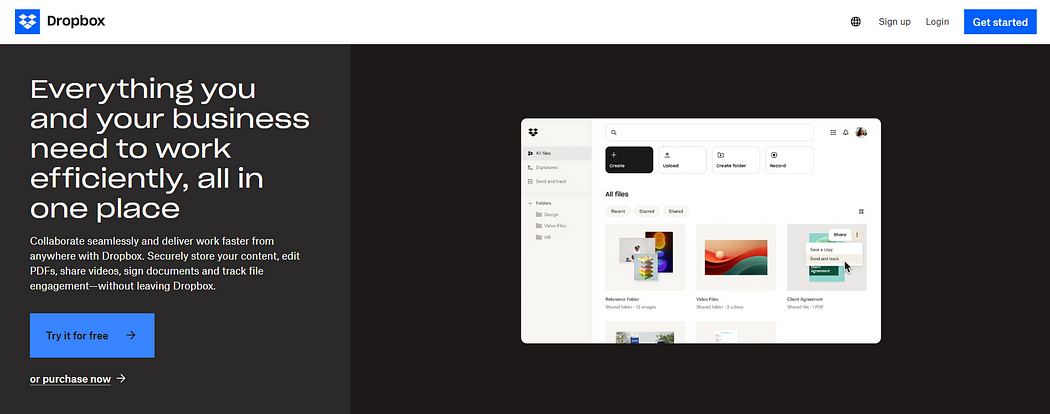Collapse the Folders tree in preview sidebar
The image size is (1050, 414).
[530, 203]
